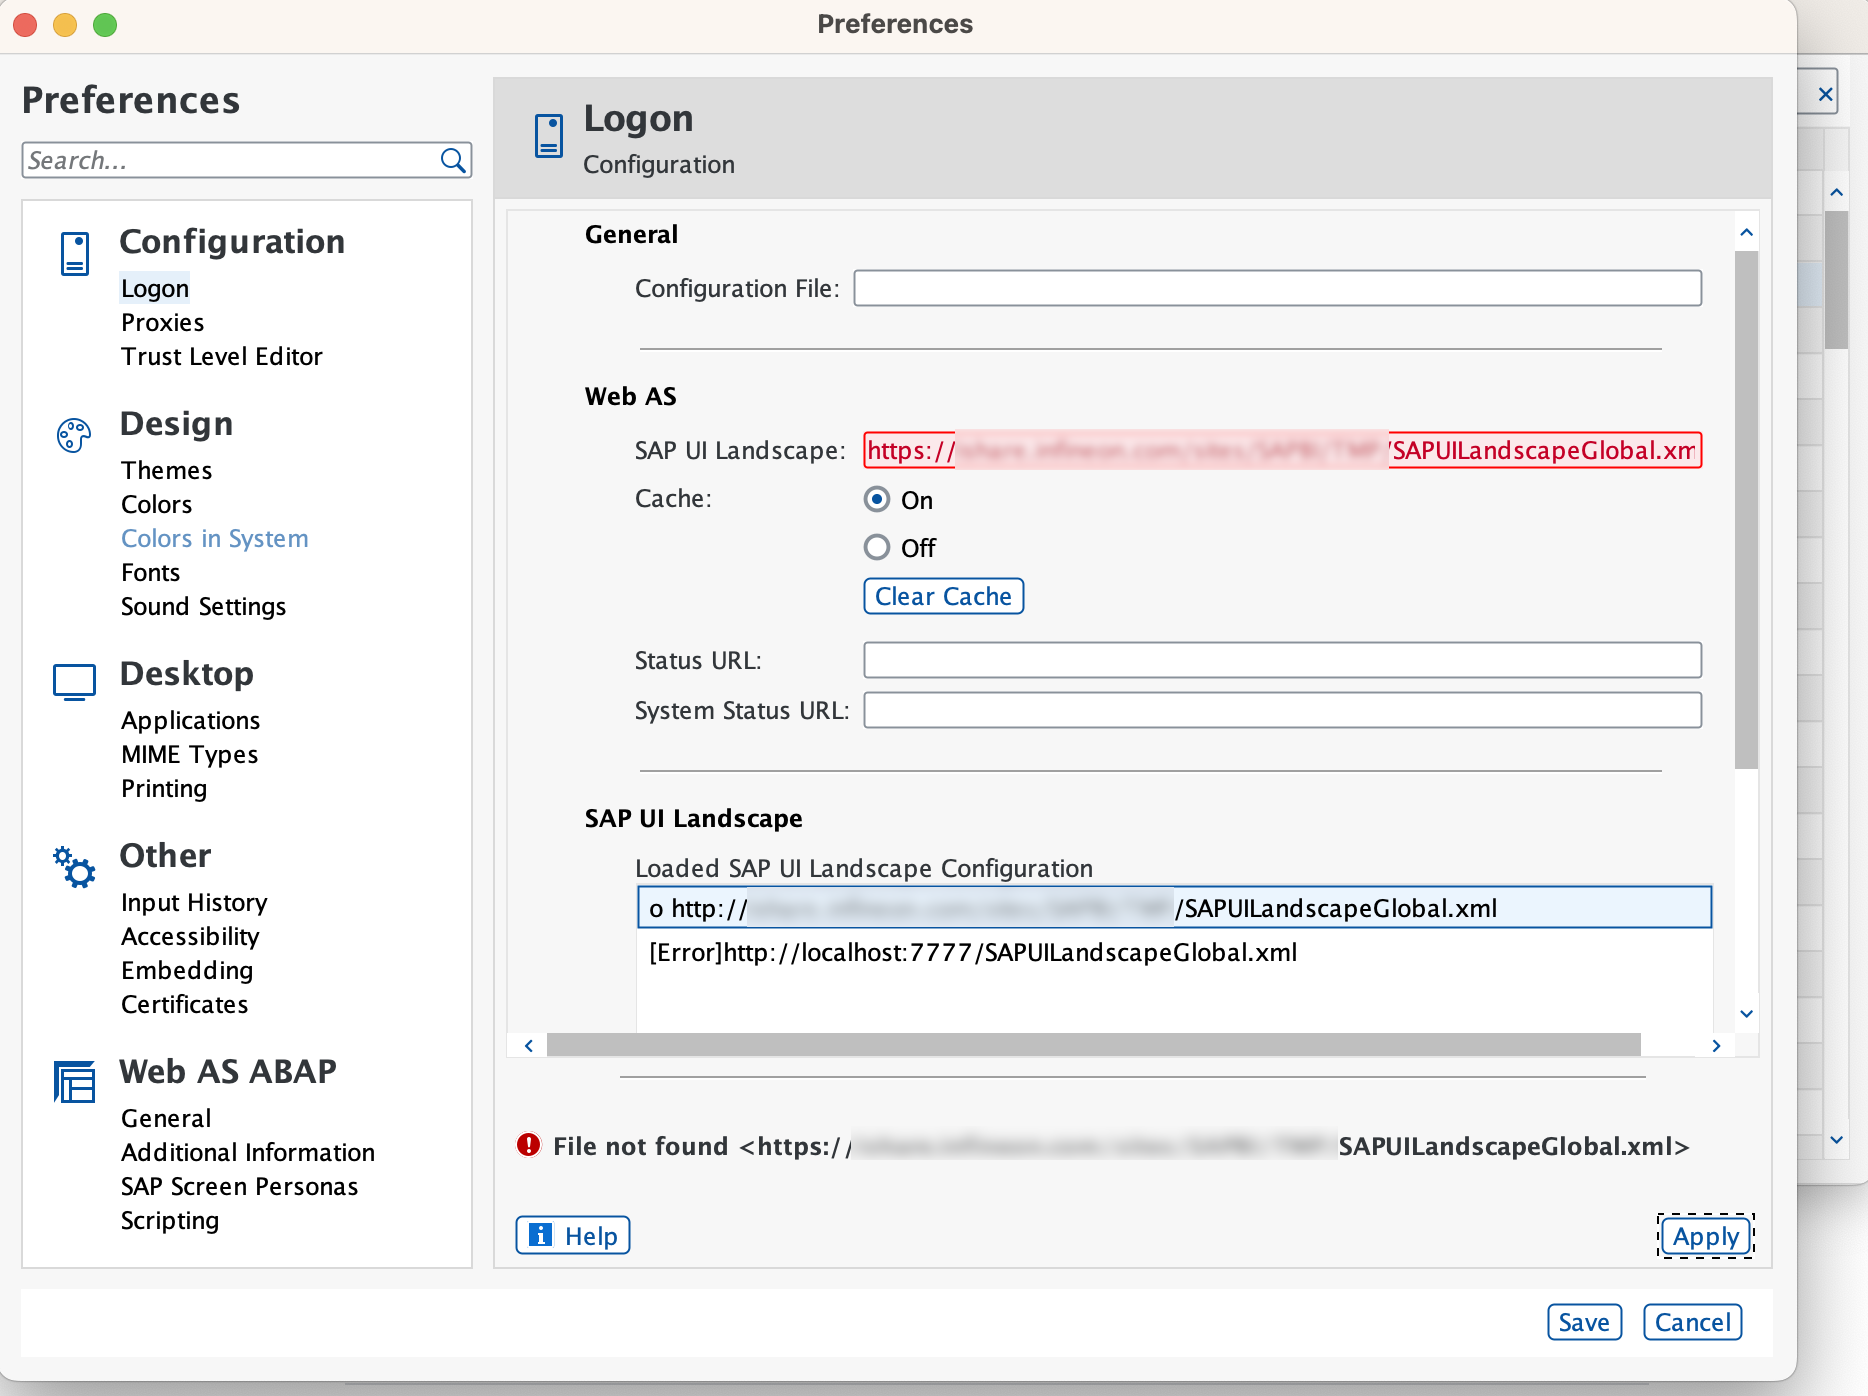The image size is (1868, 1396).
Task: Click the Design palette icon
Action: [74, 435]
